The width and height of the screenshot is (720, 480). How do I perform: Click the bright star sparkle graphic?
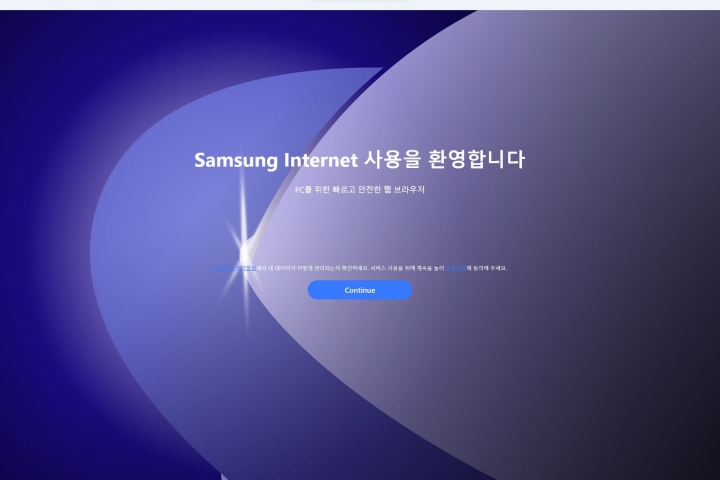[x=244, y=252]
